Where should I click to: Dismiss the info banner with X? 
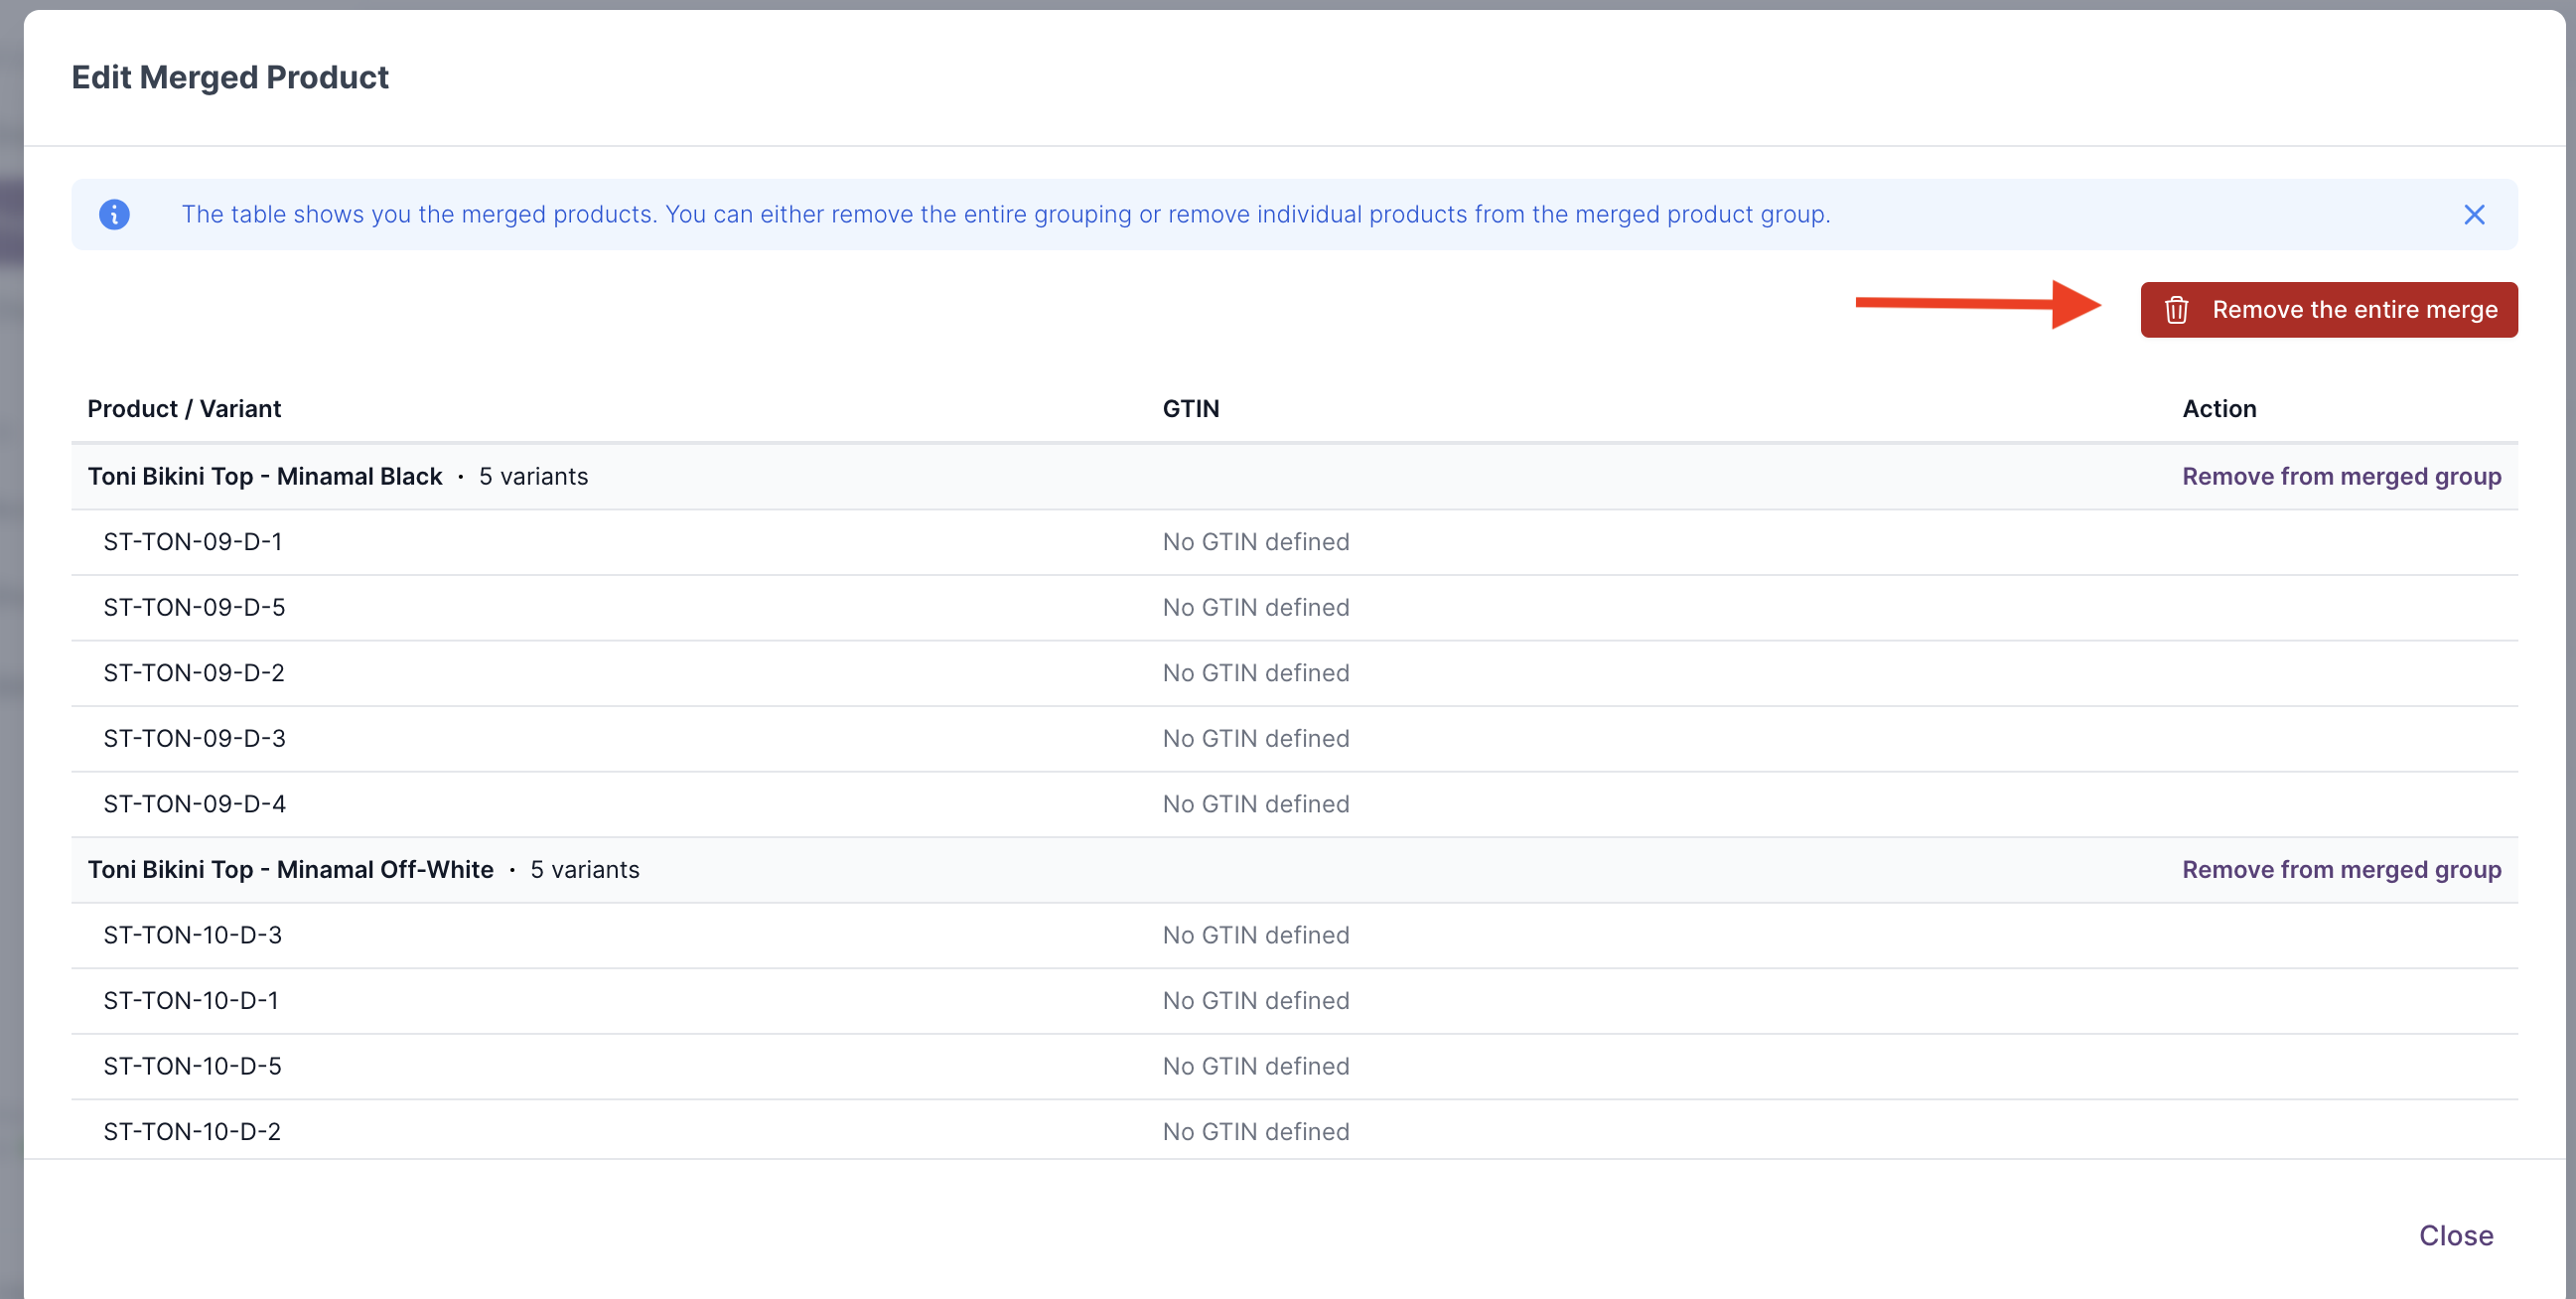pos(2474,214)
